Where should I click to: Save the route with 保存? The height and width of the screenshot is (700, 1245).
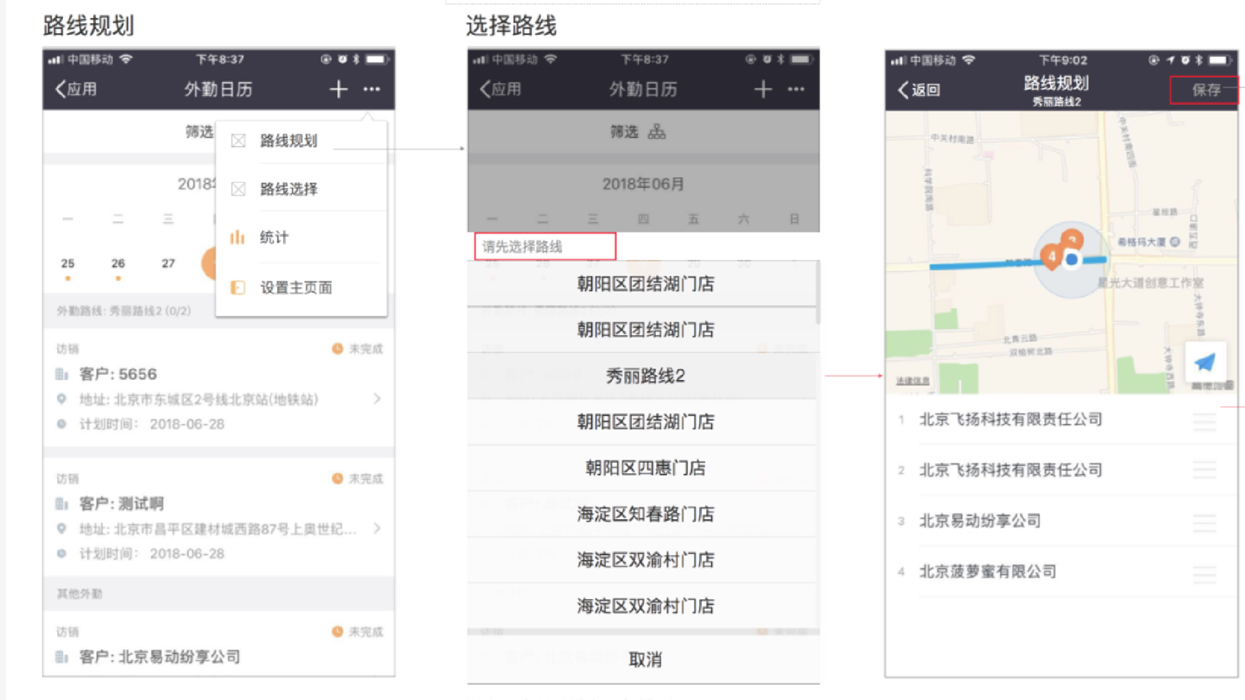[x=1205, y=89]
